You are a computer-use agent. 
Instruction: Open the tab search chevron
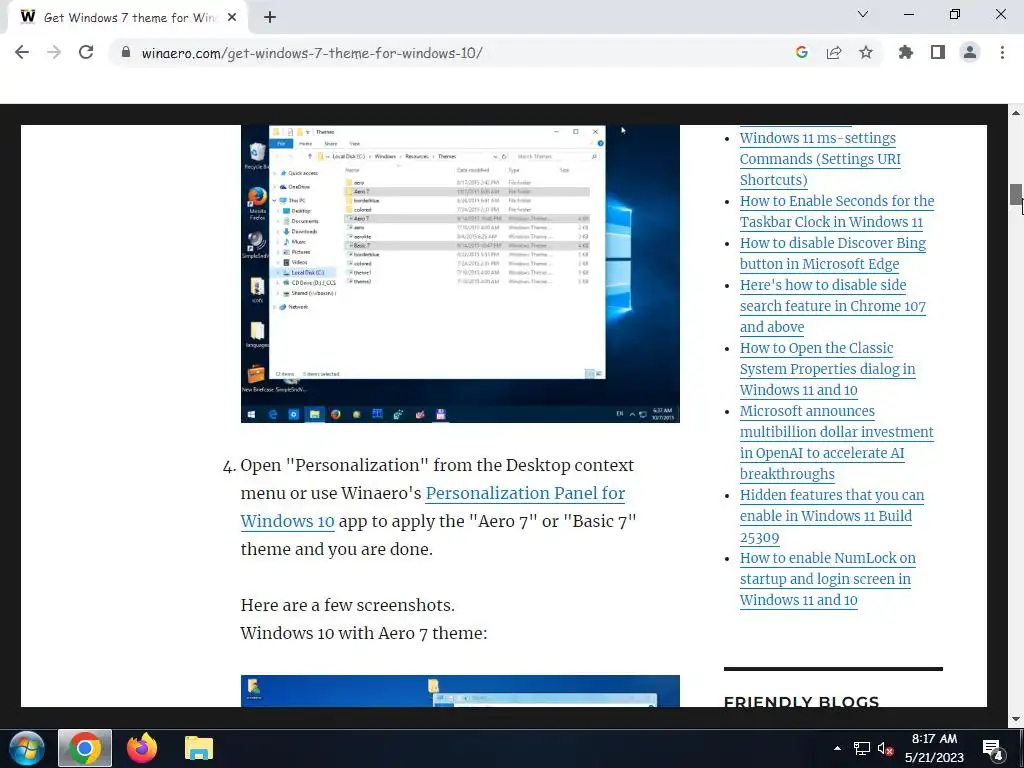click(x=863, y=14)
